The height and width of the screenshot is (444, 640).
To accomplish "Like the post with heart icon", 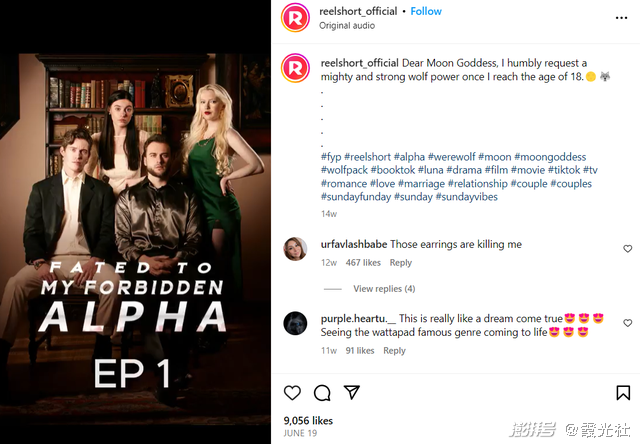I will [292, 393].
